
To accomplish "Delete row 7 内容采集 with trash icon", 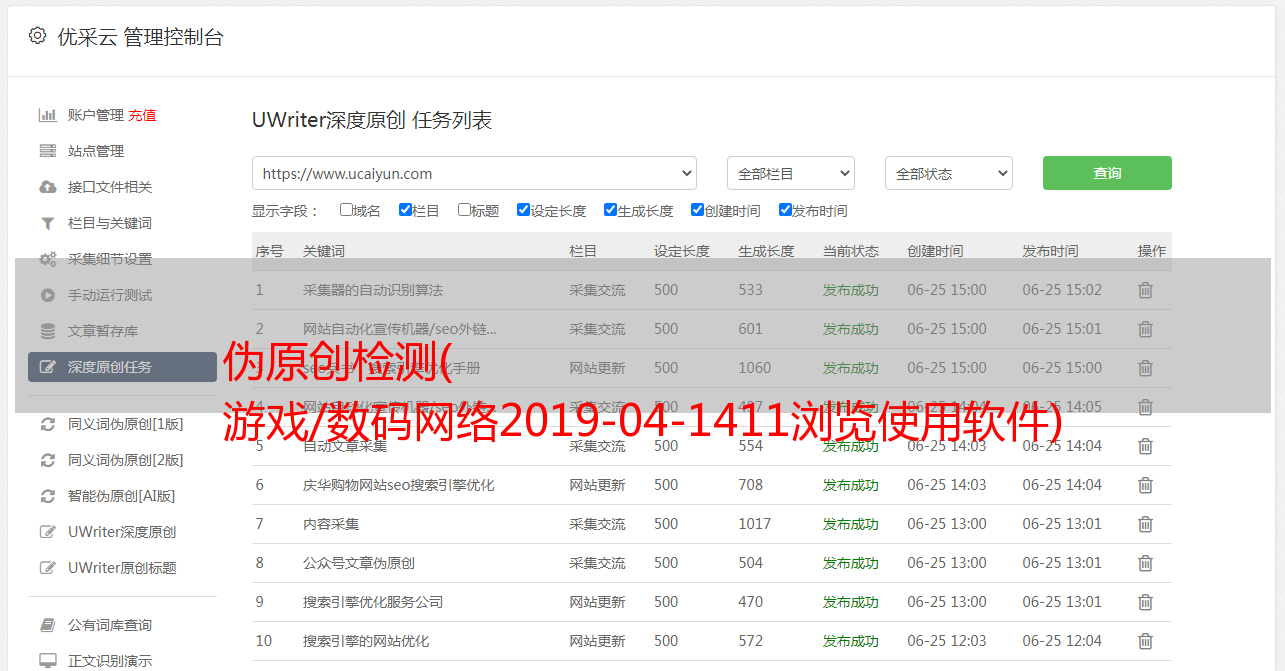I will coord(1146,524).
